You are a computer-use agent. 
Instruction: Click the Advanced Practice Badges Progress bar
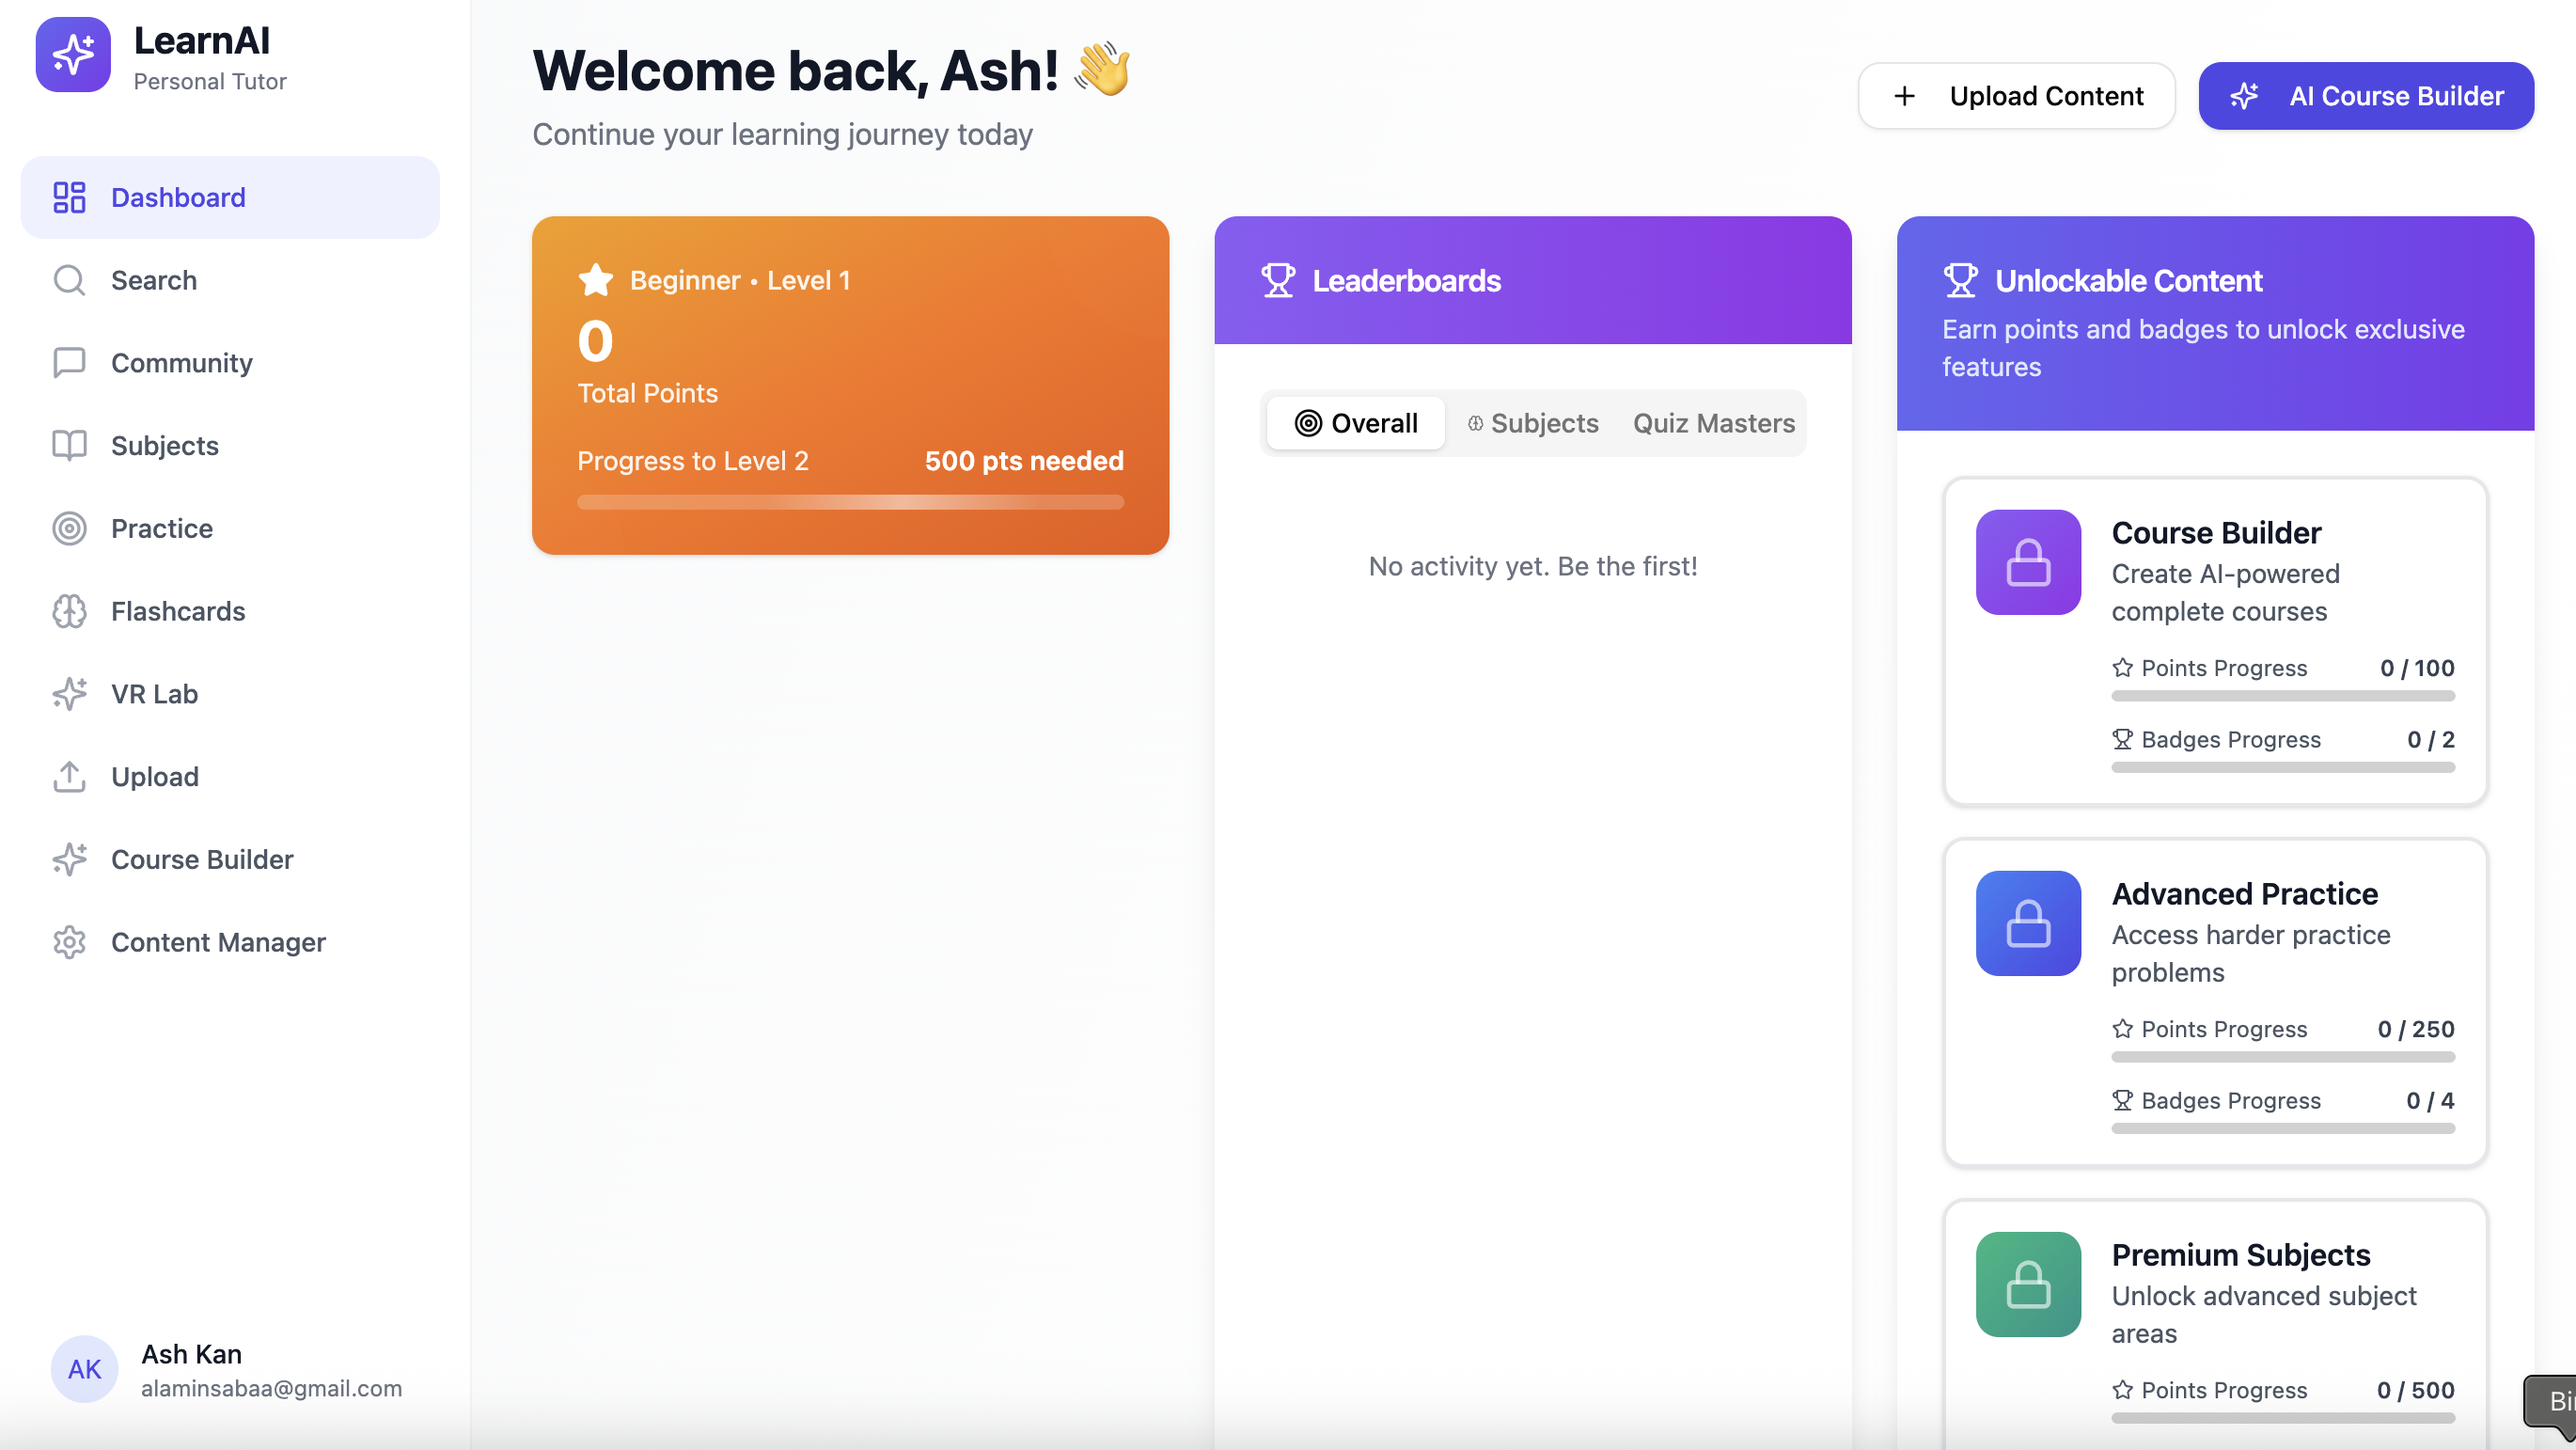pyautogui.click(x=2283, y=1128)
